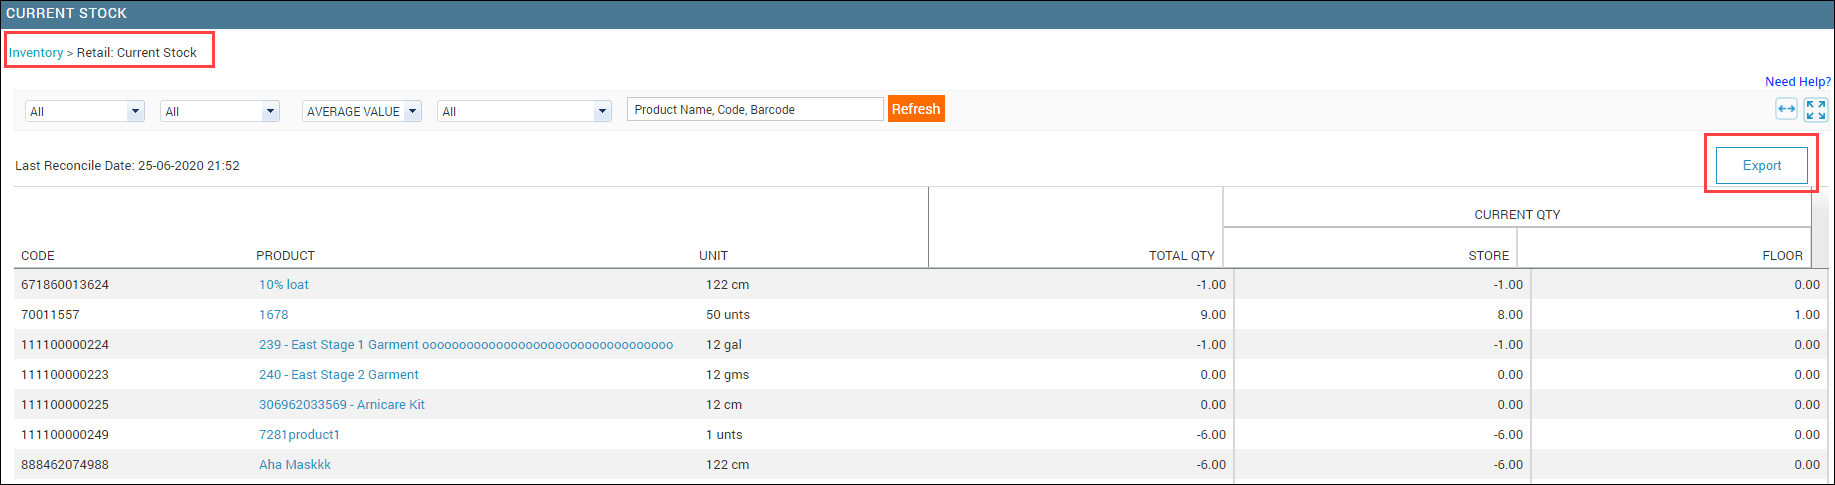Select code 111100000225
The width and height of the screenshot is (1835, 485).
click(x=65, y=405)
